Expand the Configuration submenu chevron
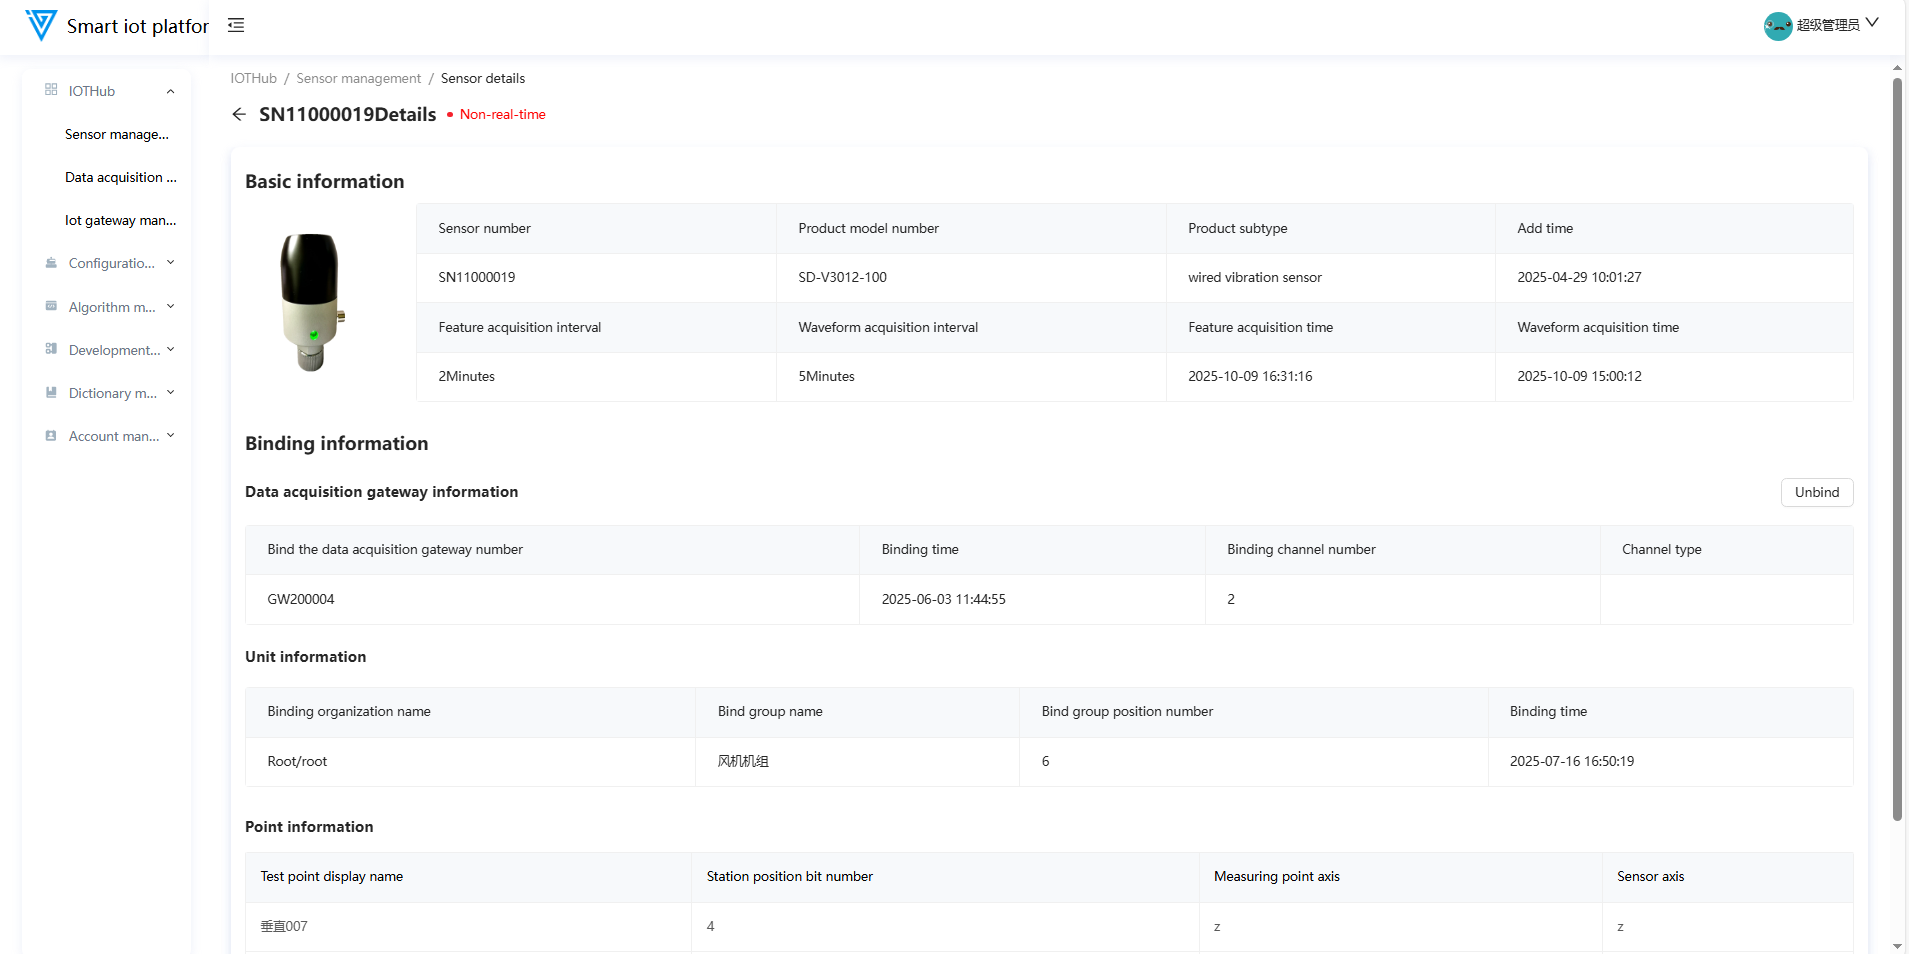The width and height of the screenshot is (1909, 954). coord(171,263)
